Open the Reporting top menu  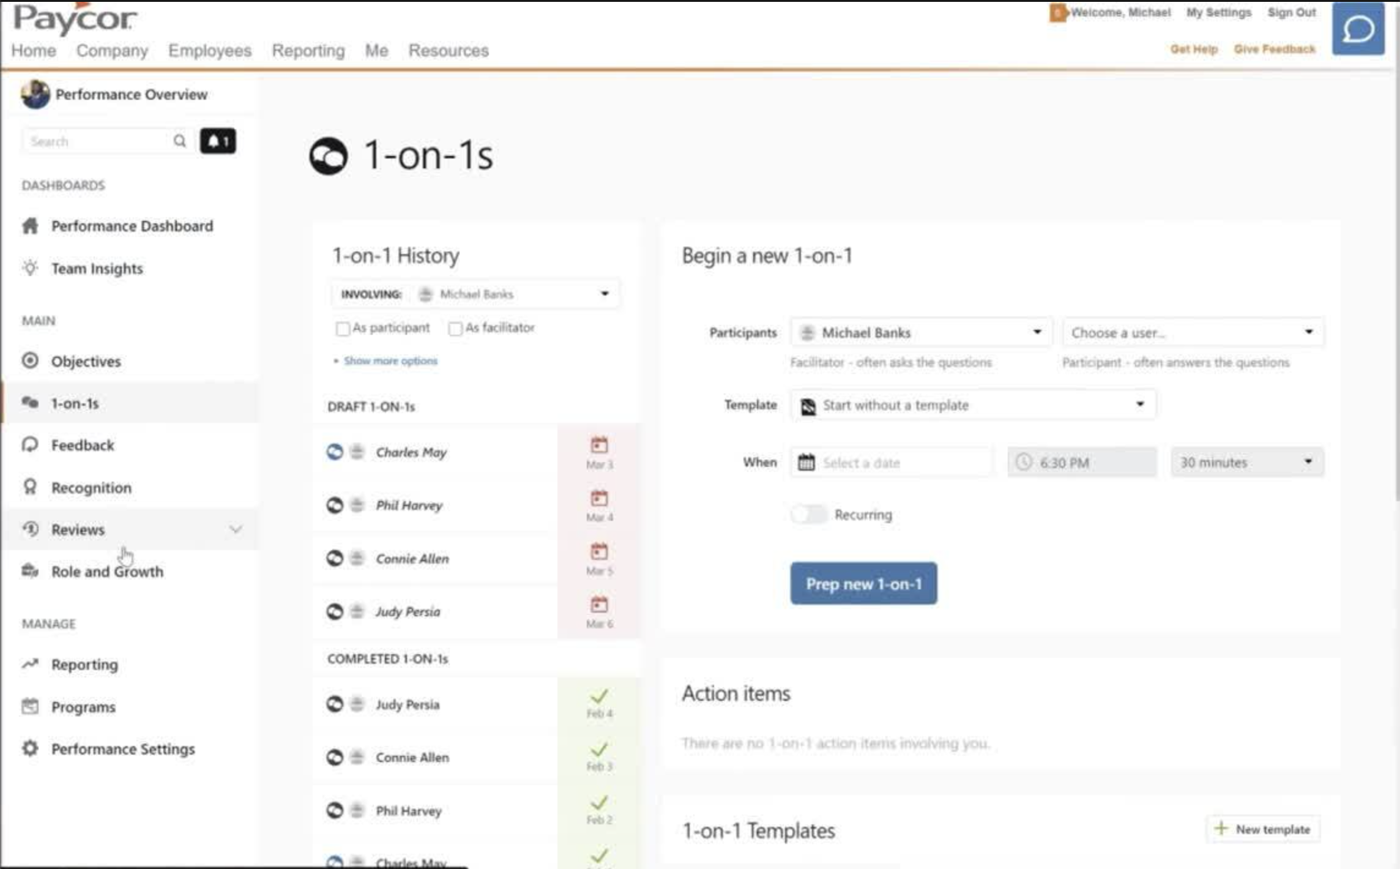click(x=308, y=50)
